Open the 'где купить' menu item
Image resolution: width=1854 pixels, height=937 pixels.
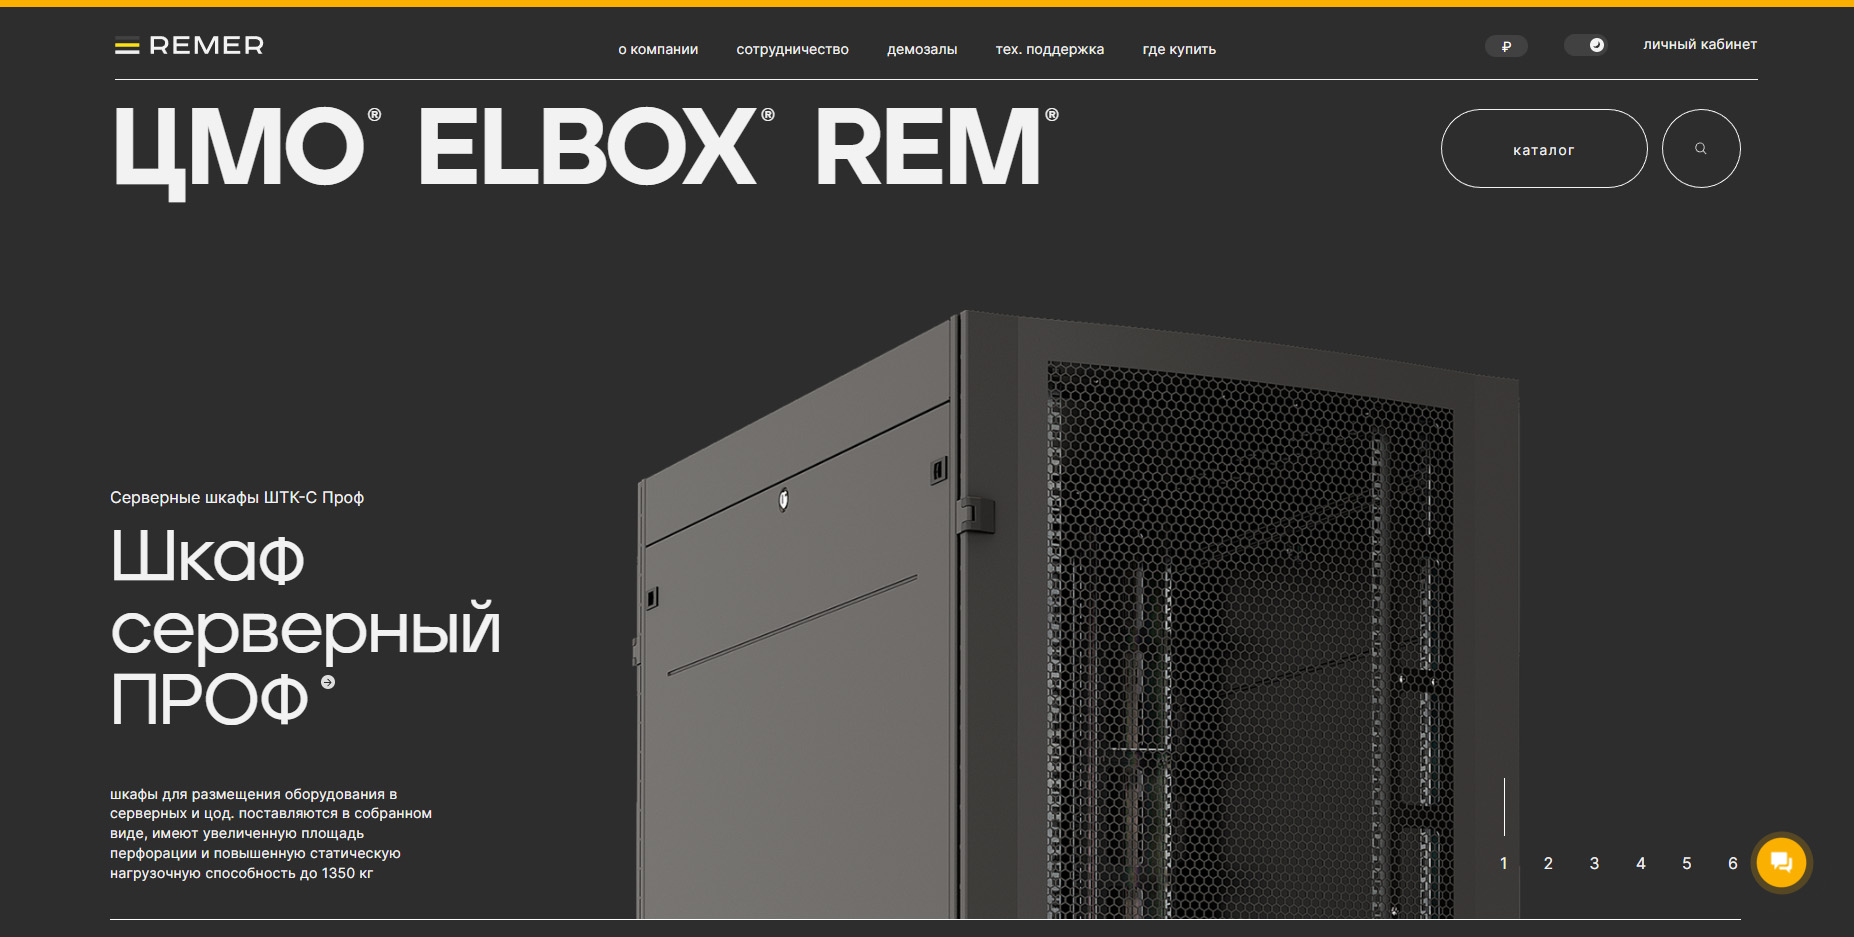pos(1179,49)
